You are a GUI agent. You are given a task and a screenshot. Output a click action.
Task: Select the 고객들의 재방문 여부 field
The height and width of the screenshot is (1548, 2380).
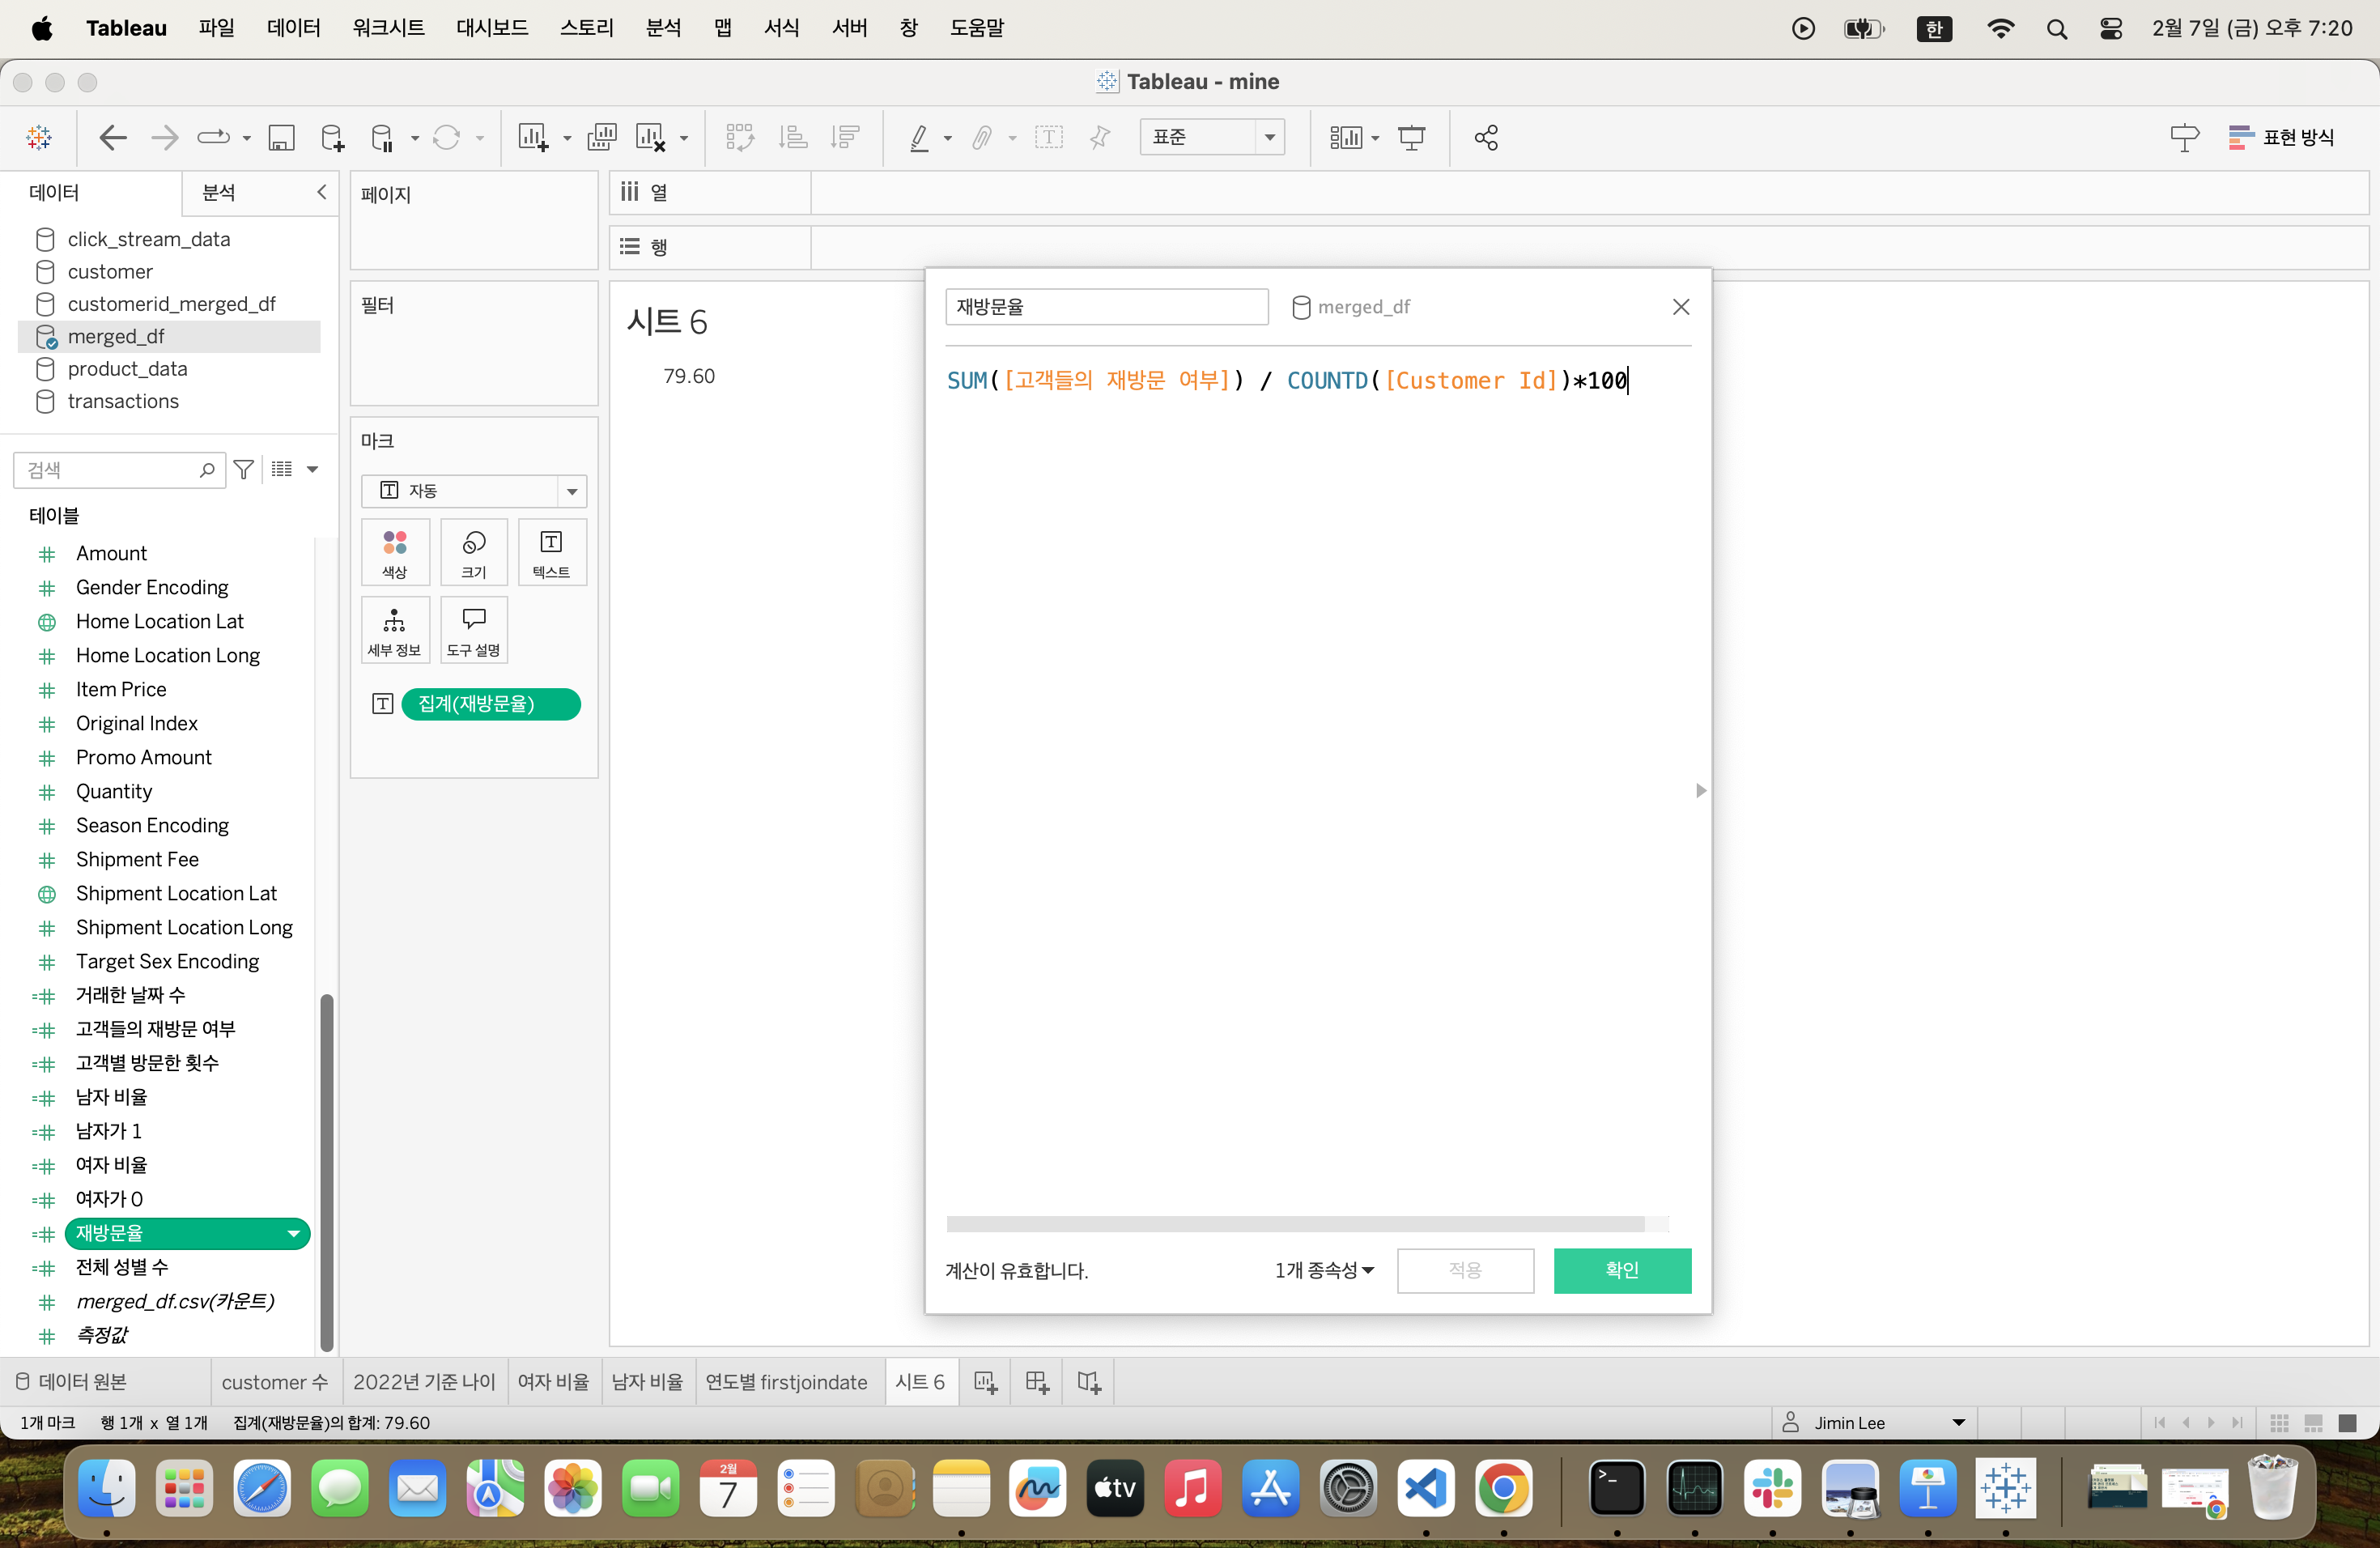tap(155, 1028)
